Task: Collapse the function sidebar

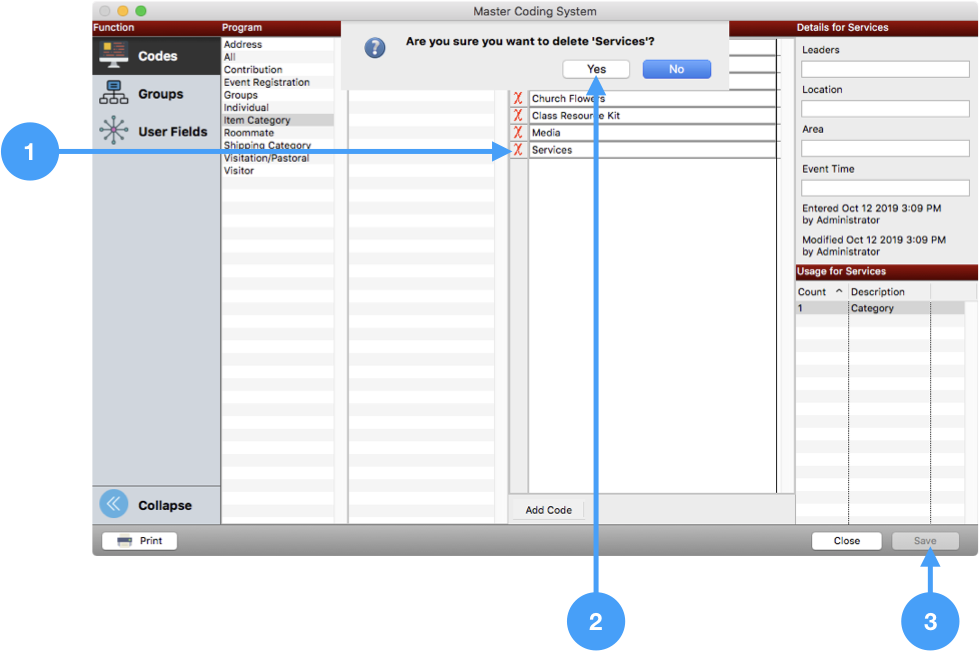Action: coord(146,505)
